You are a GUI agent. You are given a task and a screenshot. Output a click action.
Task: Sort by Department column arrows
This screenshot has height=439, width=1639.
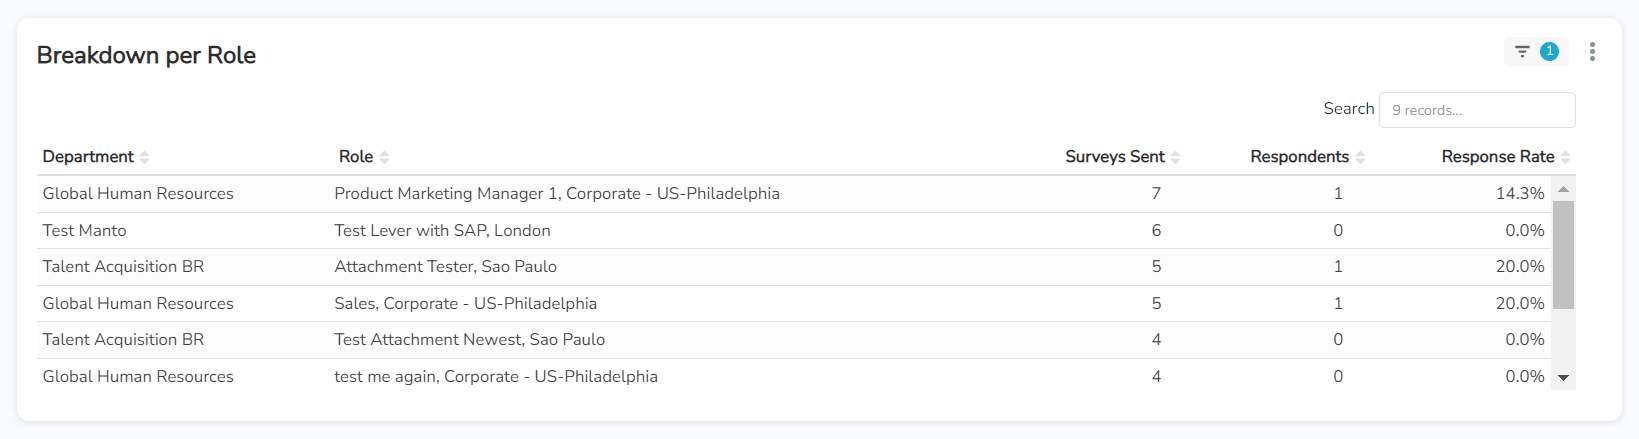[x=145, y=157]
